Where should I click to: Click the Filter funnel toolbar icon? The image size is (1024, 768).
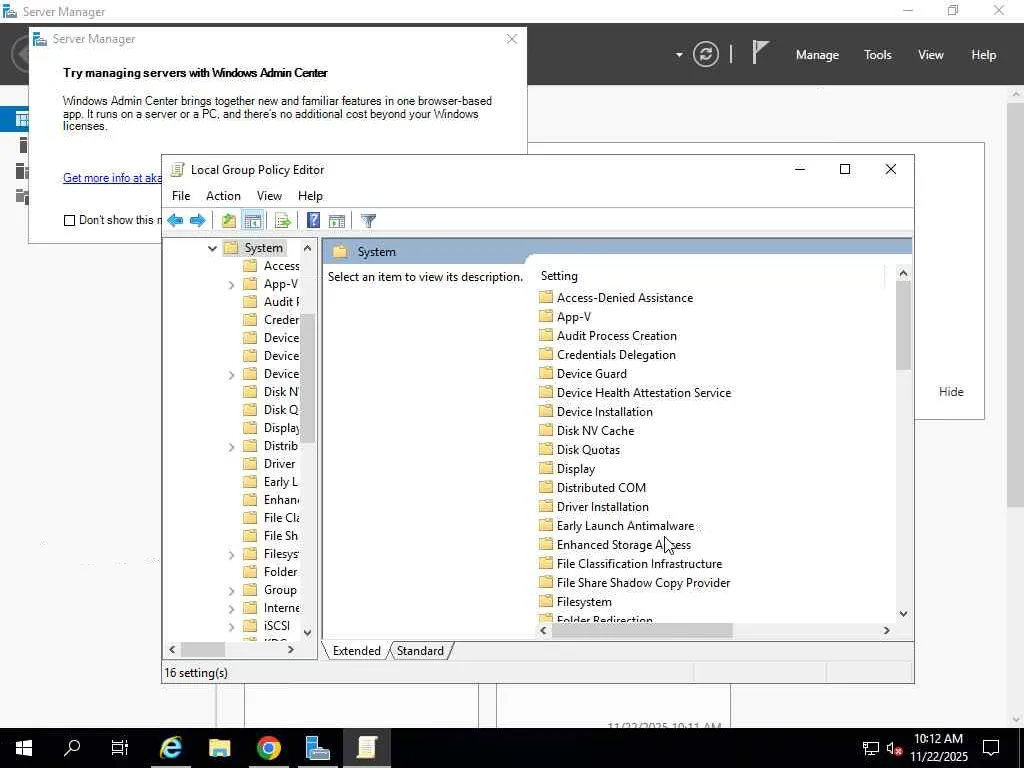tap(368, 221)
